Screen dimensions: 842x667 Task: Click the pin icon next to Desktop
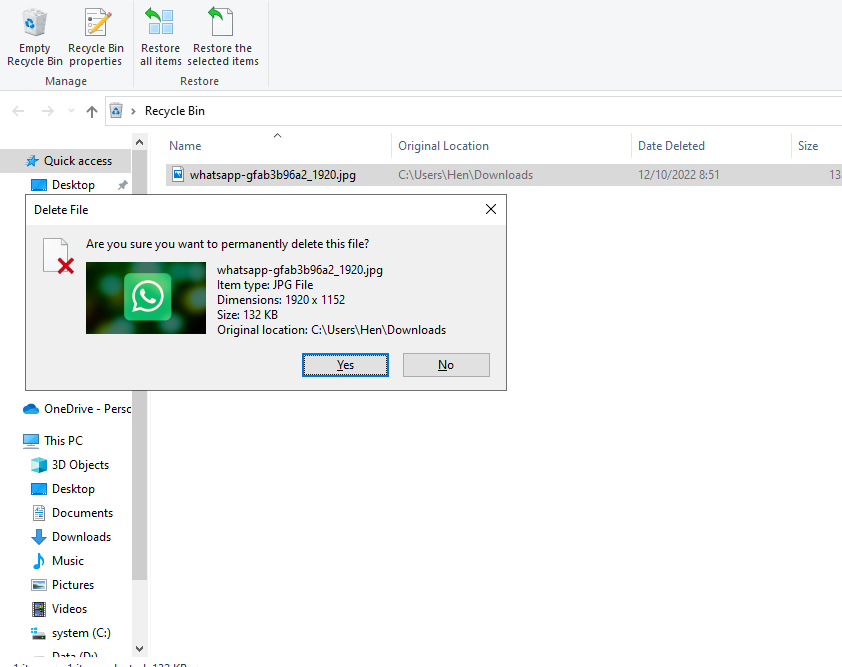(x=122, y=185)
